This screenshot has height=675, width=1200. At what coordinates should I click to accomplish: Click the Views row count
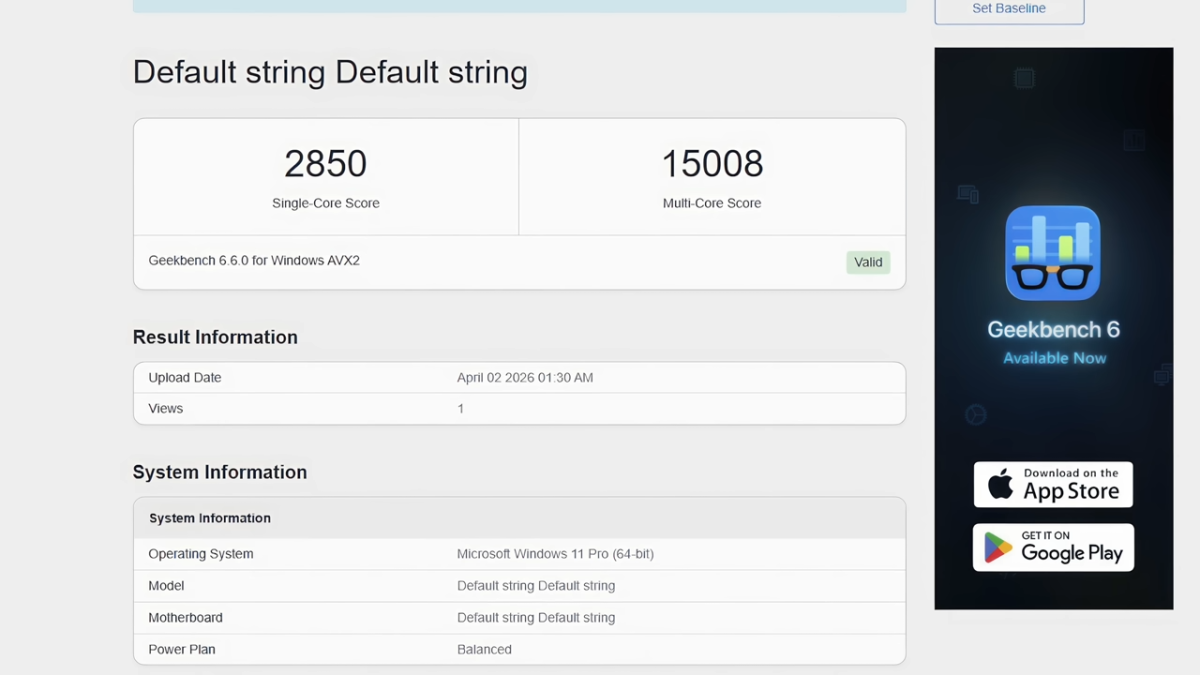(461, 409)
